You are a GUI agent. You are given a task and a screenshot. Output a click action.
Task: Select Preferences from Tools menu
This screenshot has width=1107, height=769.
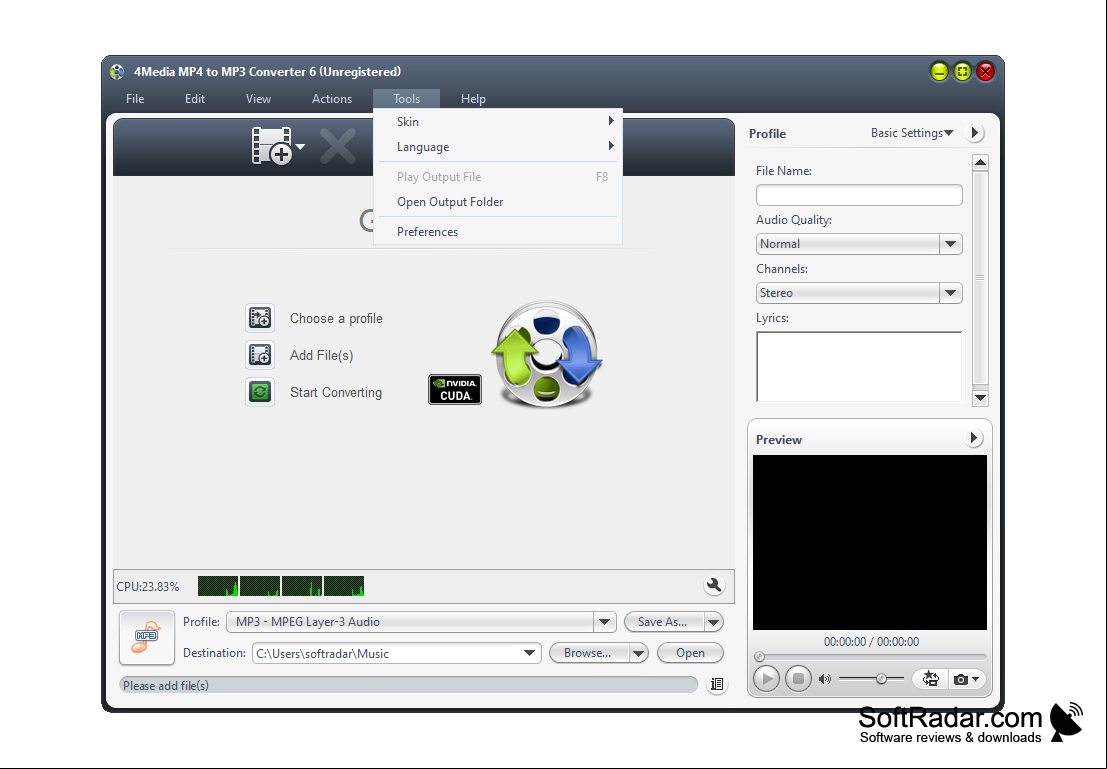click(x=498, y=232)
